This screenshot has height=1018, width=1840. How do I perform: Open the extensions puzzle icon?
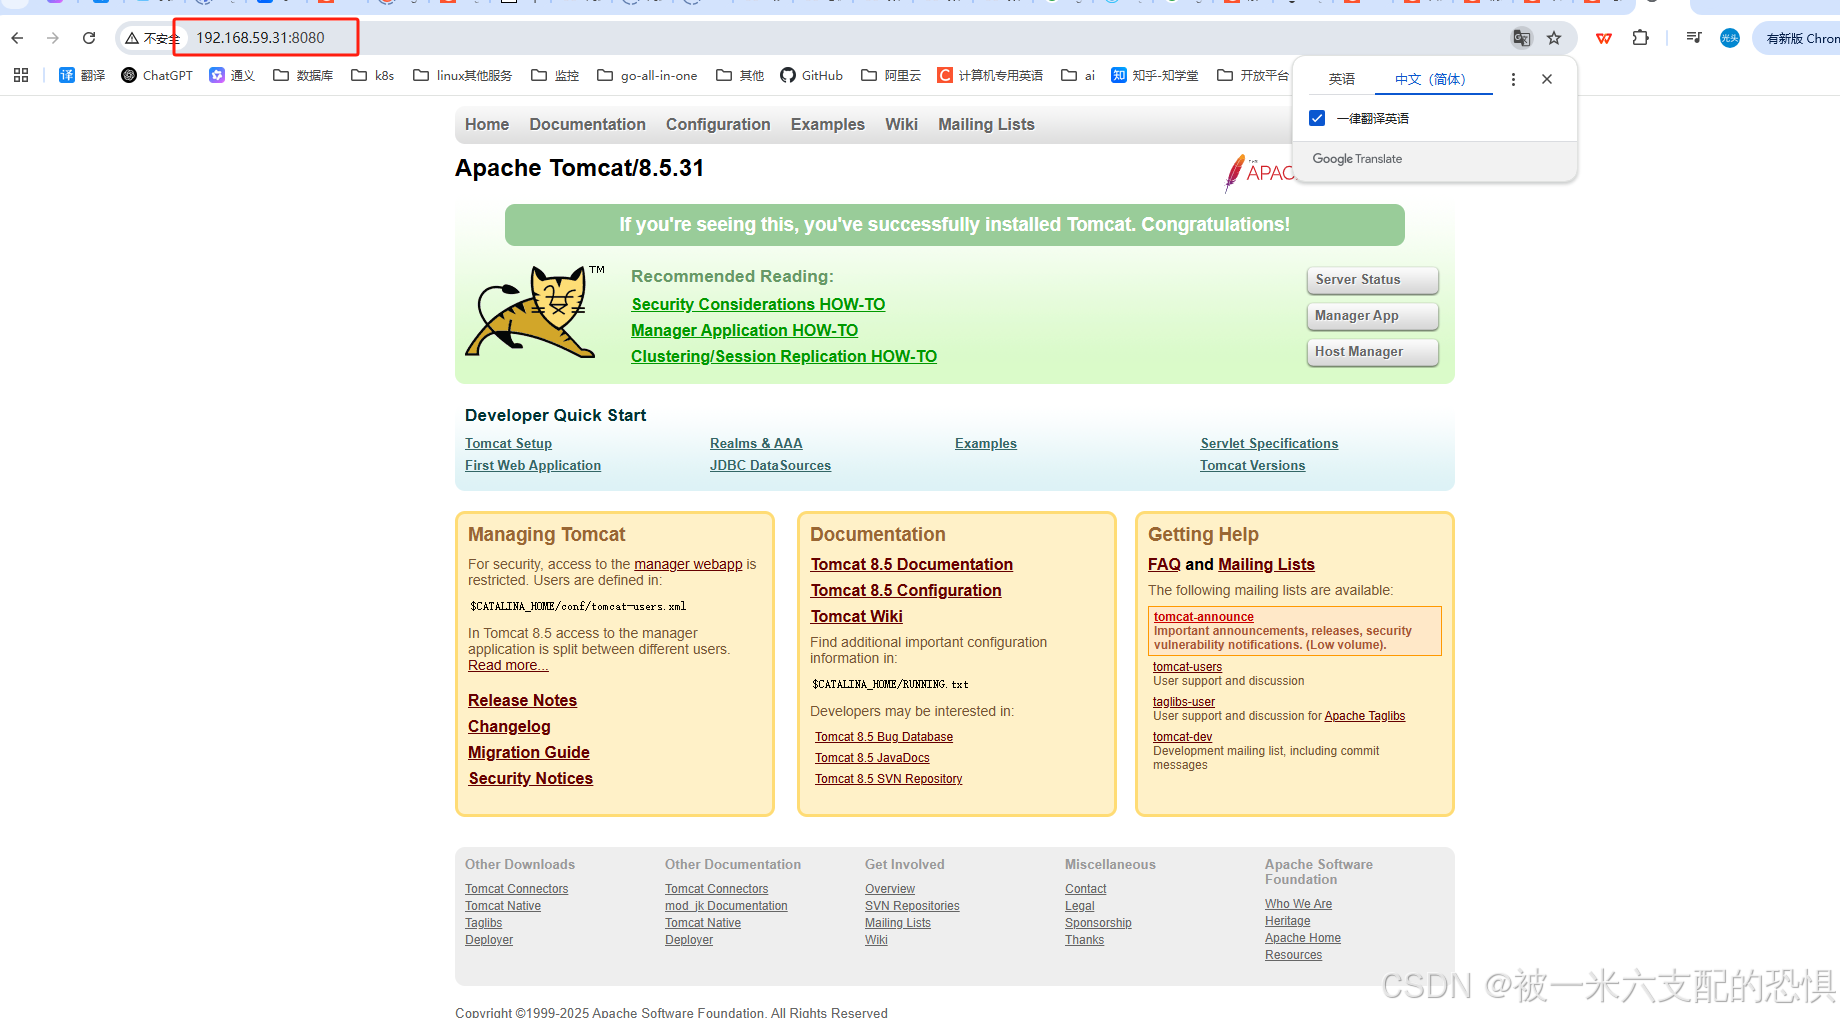click(1640, 38)
